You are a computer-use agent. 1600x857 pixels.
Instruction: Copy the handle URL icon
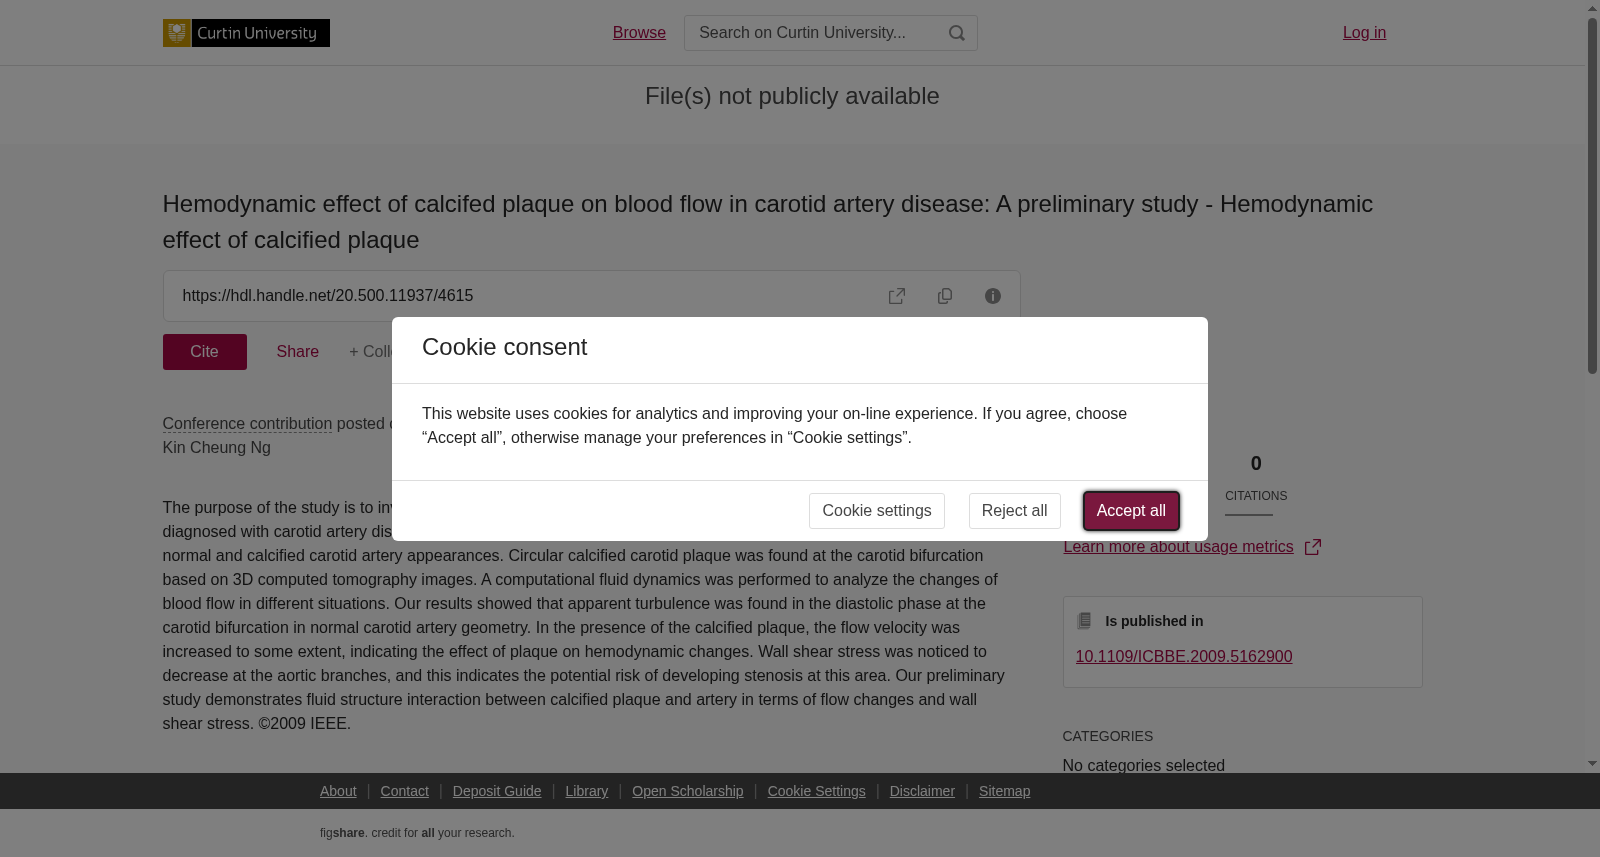[945, 296]
